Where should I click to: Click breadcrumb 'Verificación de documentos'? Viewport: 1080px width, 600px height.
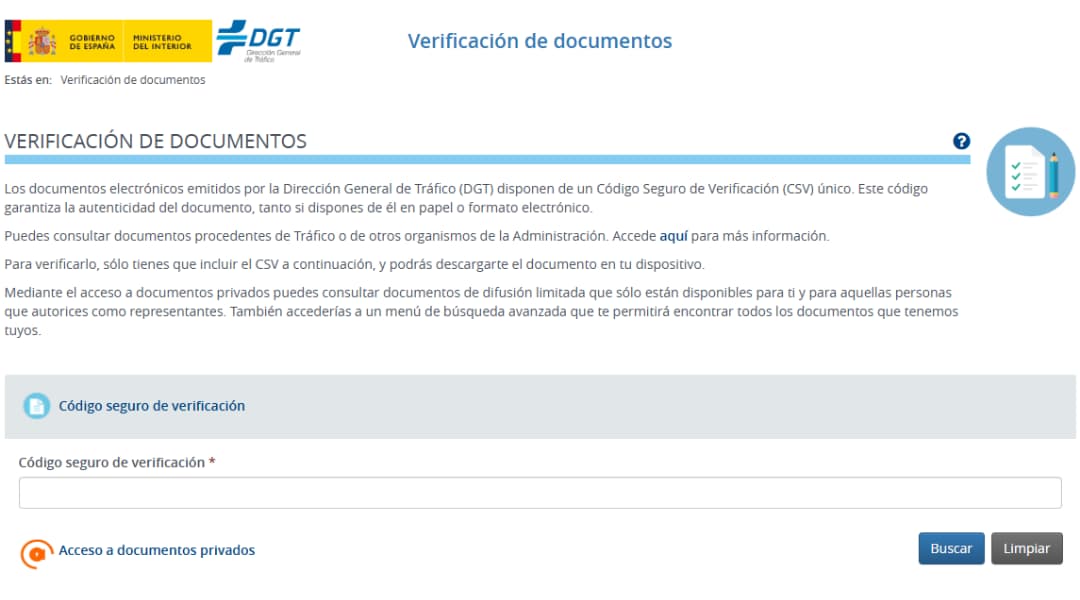[x=133, y=80]
